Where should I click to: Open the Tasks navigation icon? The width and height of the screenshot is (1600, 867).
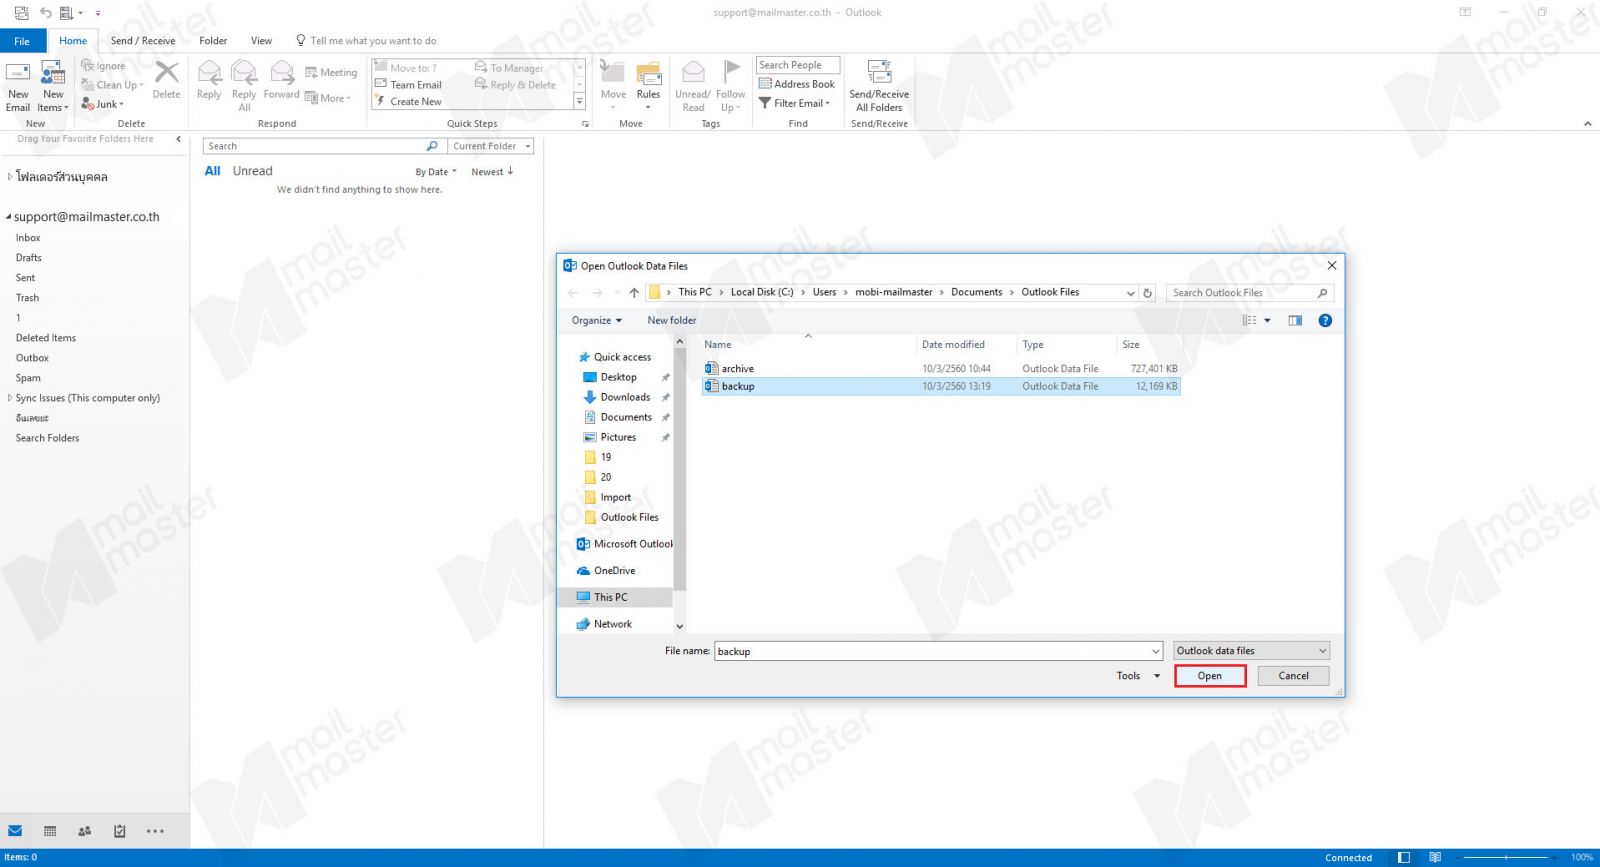[120, 831]
